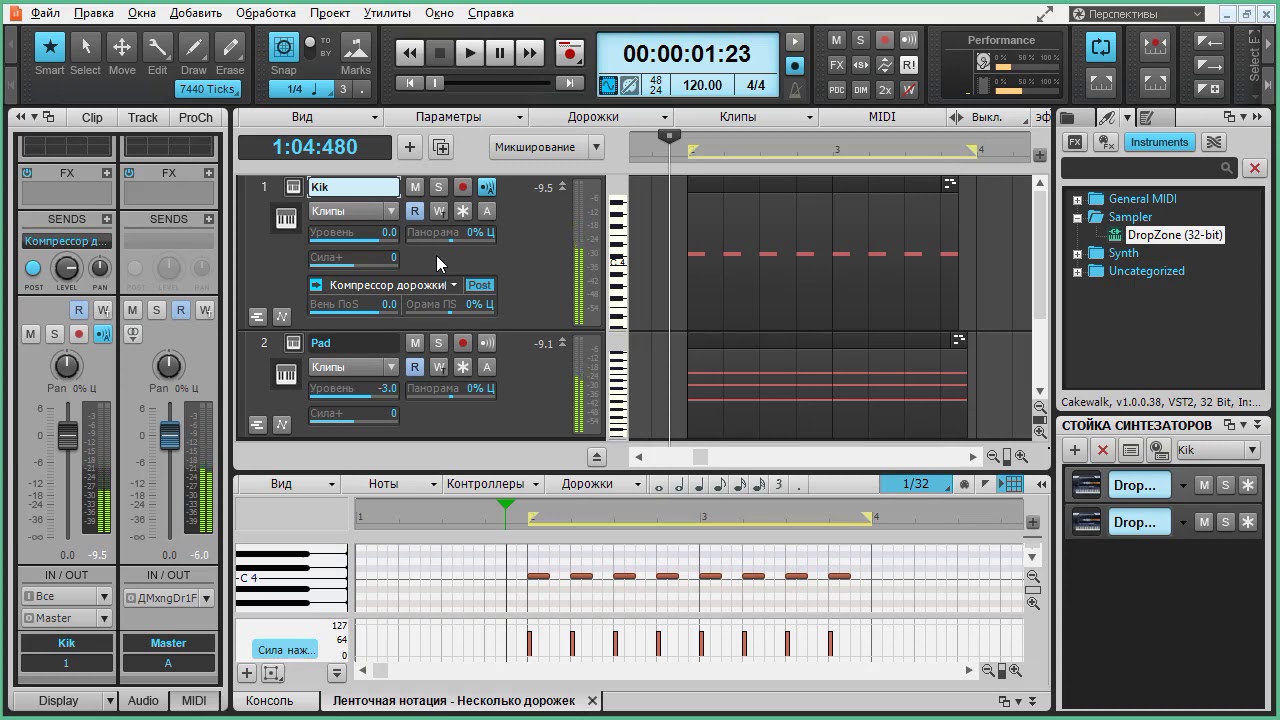Open the Kik track instrument keyboard icon

(286, 219)
